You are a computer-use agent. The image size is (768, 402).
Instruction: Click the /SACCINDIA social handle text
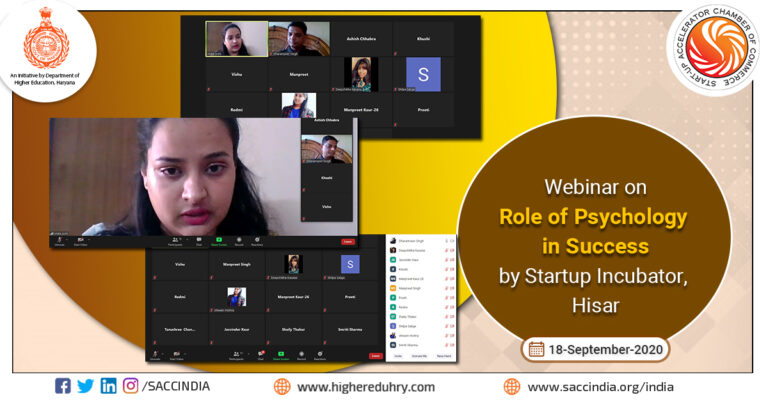(176, 386)
